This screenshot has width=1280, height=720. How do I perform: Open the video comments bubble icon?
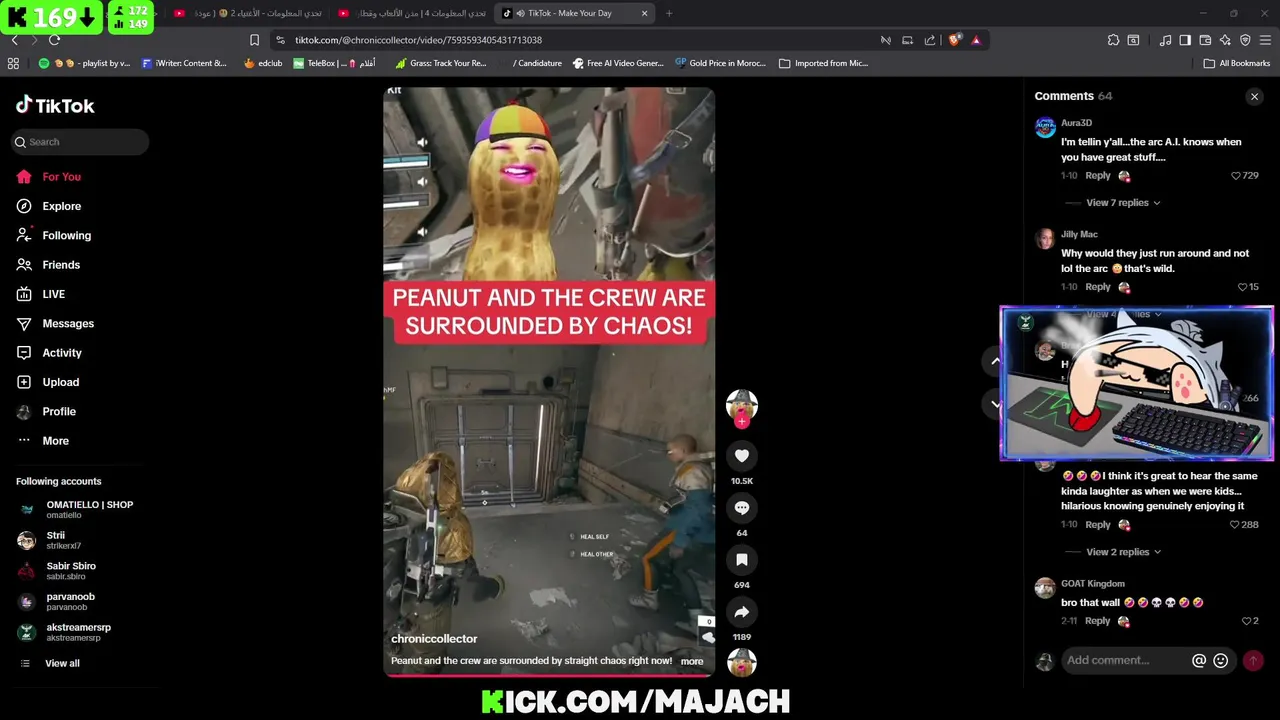click(742, 508)
